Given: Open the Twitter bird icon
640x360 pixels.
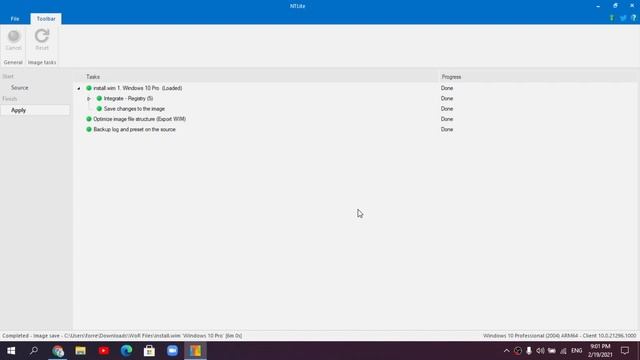Looking at the screenshot, I should pyautogui.click(x=623, y=18).
